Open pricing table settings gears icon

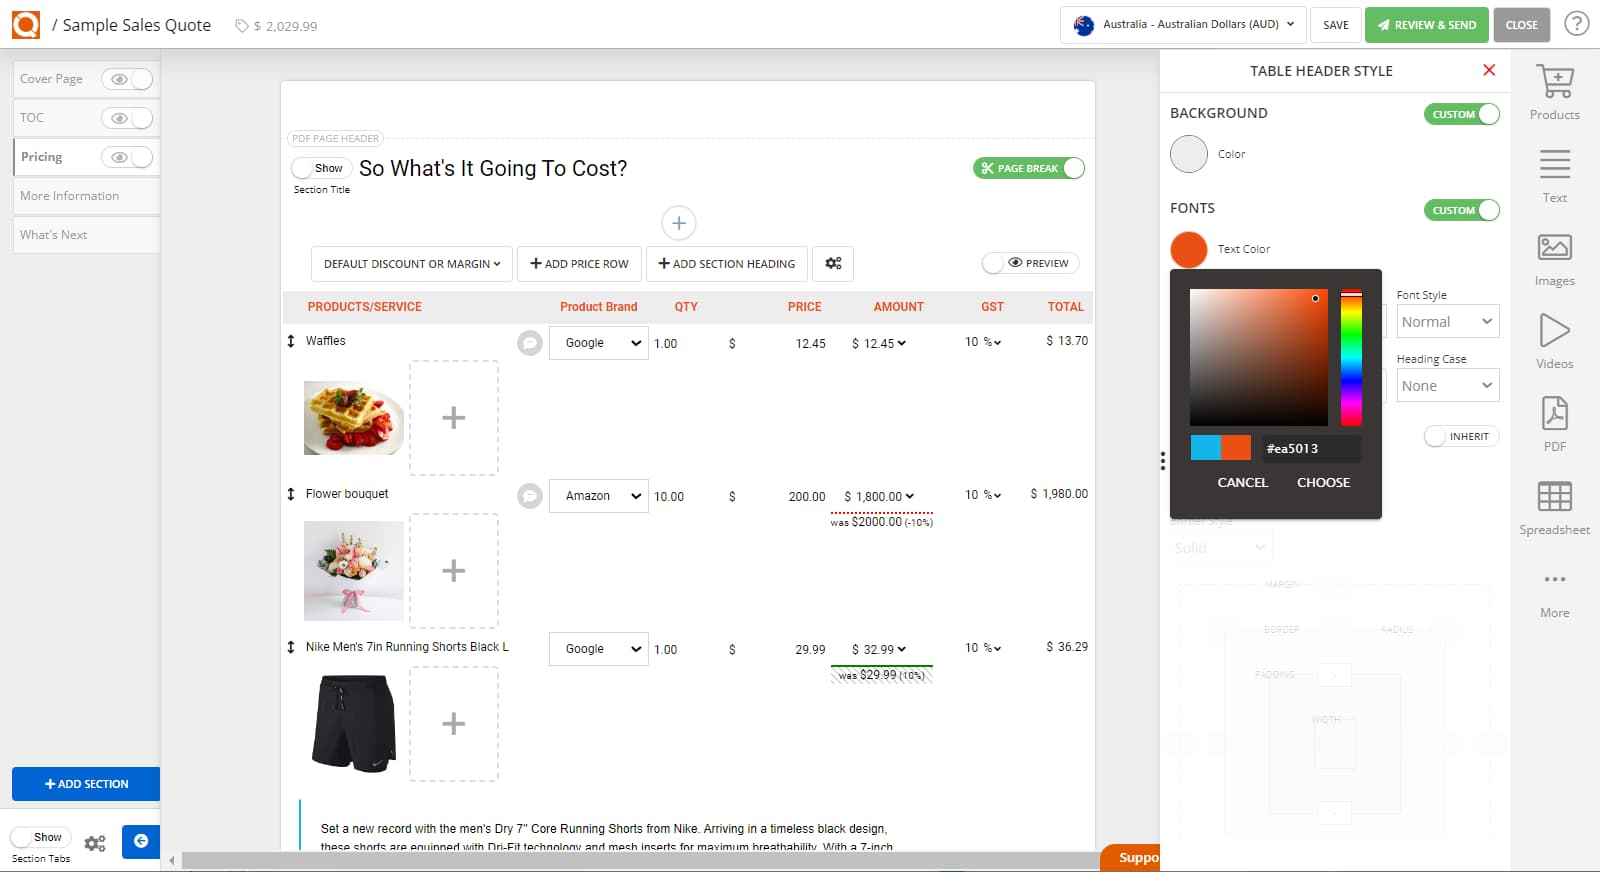coord(833,263)
